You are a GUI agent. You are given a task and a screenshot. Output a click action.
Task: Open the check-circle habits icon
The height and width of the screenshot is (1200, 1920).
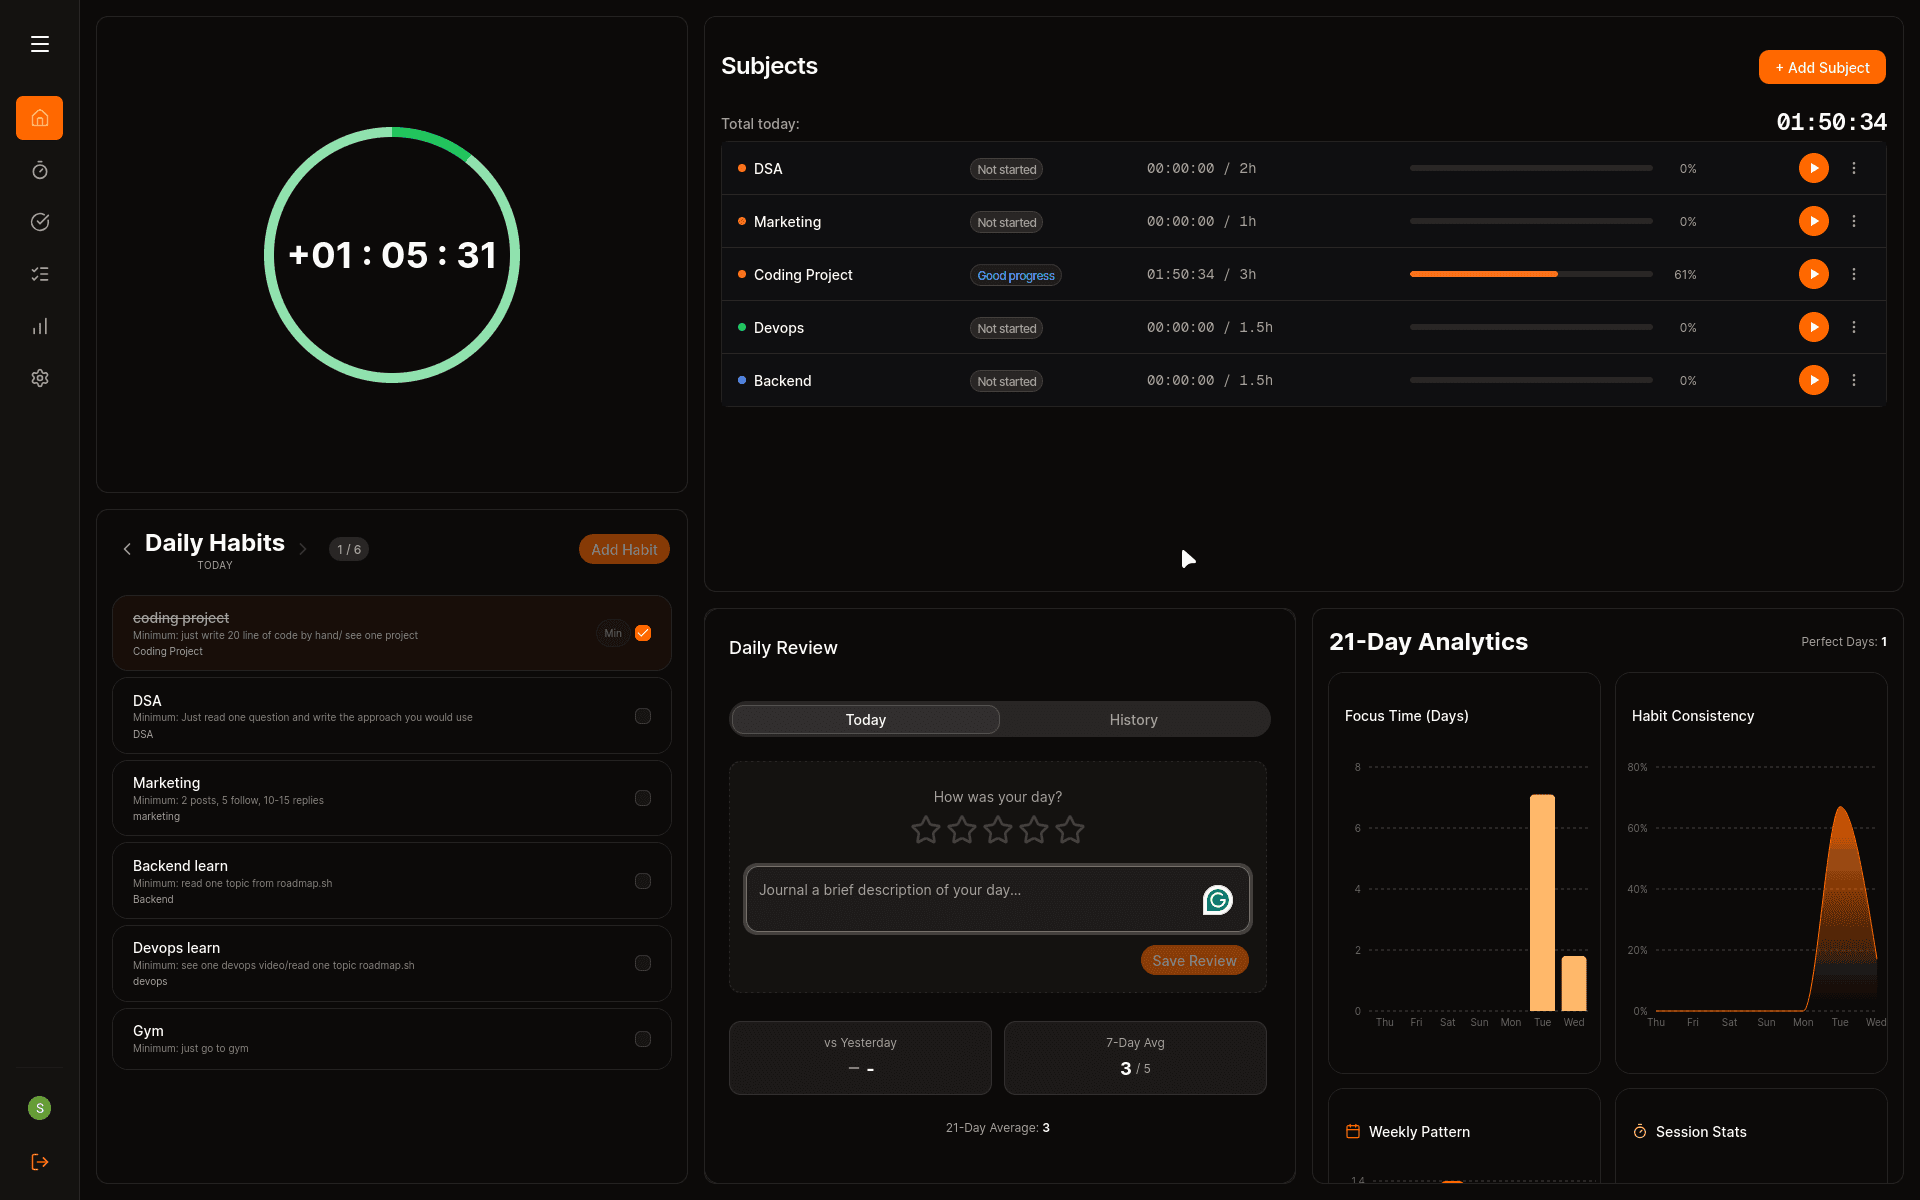[x=40, y=222]
